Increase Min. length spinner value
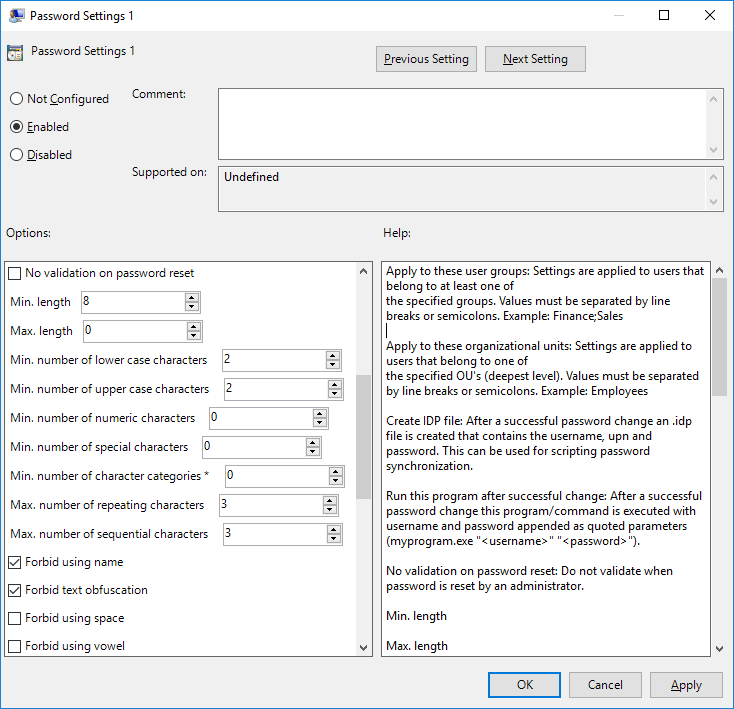 [x=192, y=297]
